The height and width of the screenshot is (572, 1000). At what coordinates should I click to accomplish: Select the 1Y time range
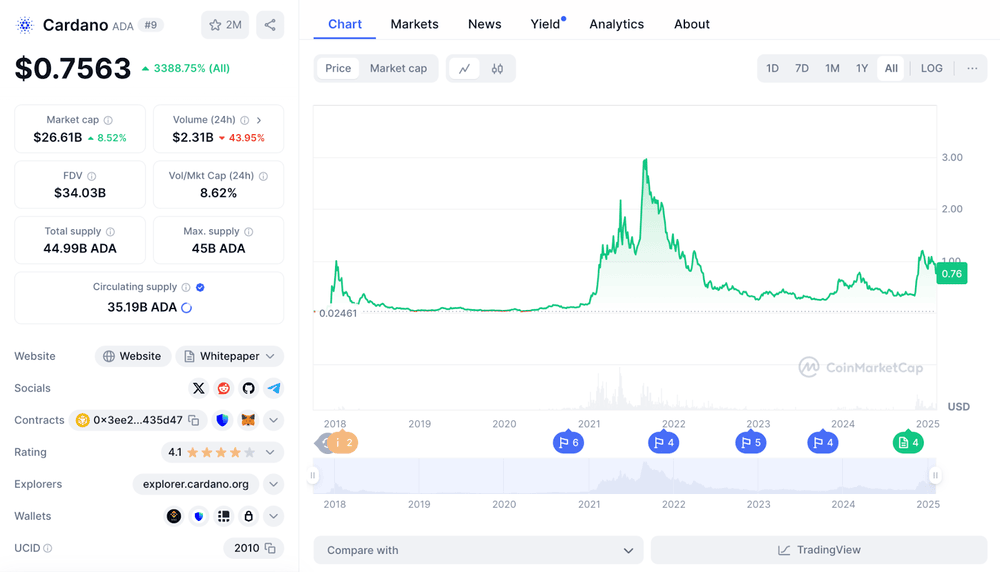(861, 68)
